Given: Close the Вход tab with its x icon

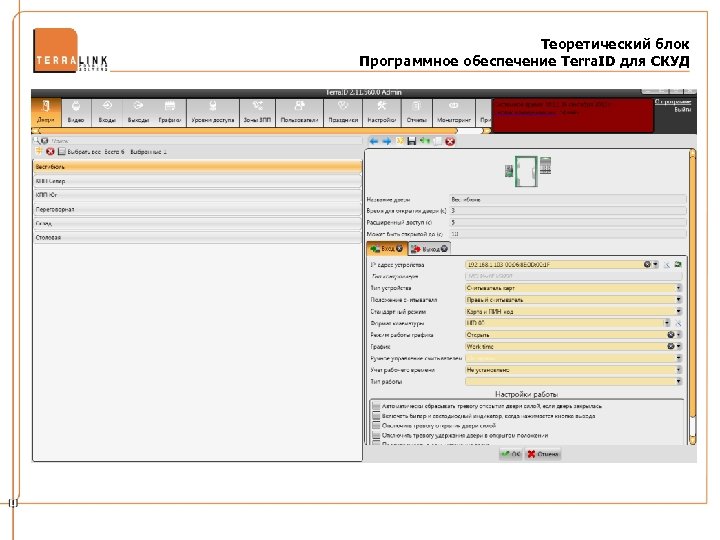Looking at the screenshot, I should 399,248.
